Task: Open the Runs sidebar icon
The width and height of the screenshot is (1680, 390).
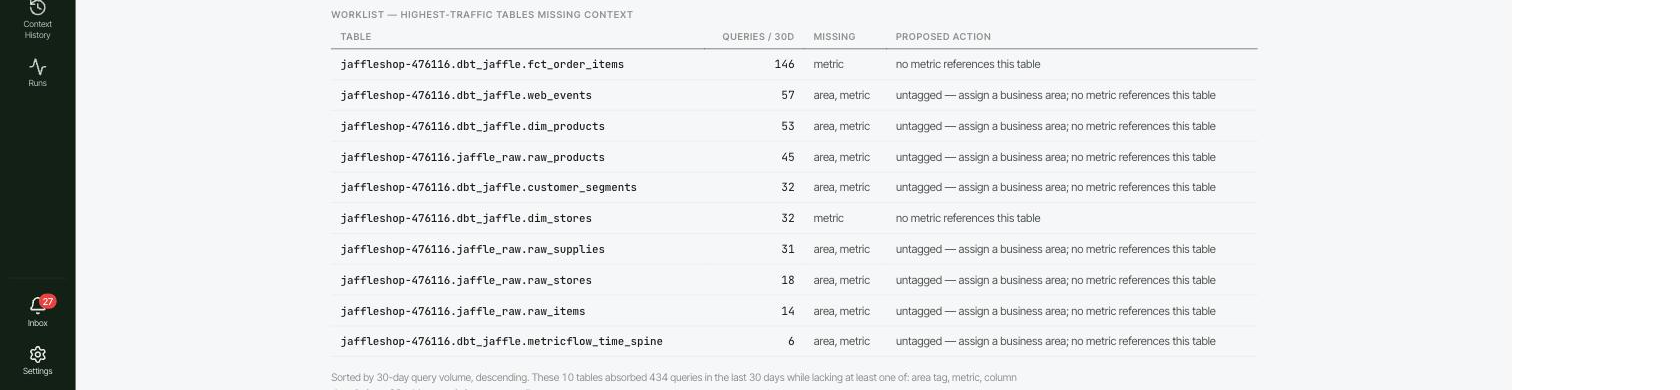Action: tap(37, 73)
